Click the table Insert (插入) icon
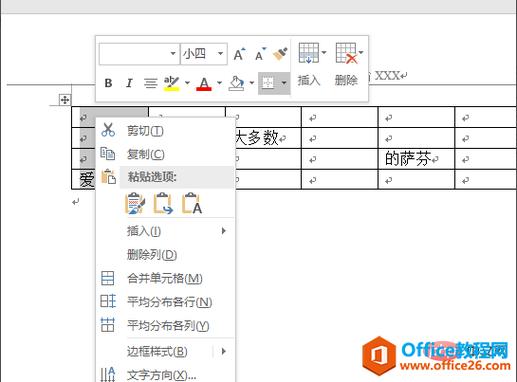Screen dimensions: 517x382 [309, 53]
